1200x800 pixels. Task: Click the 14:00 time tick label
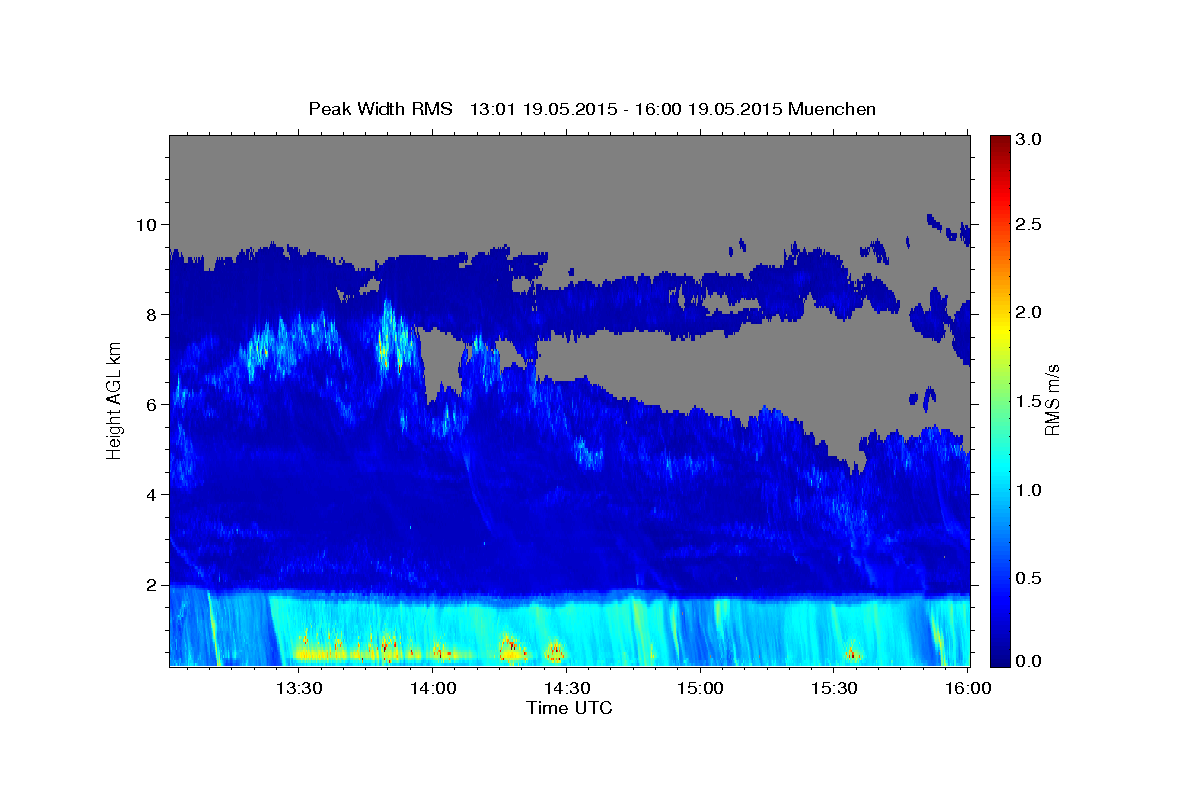pyautogui.click(x=433, y=689)
